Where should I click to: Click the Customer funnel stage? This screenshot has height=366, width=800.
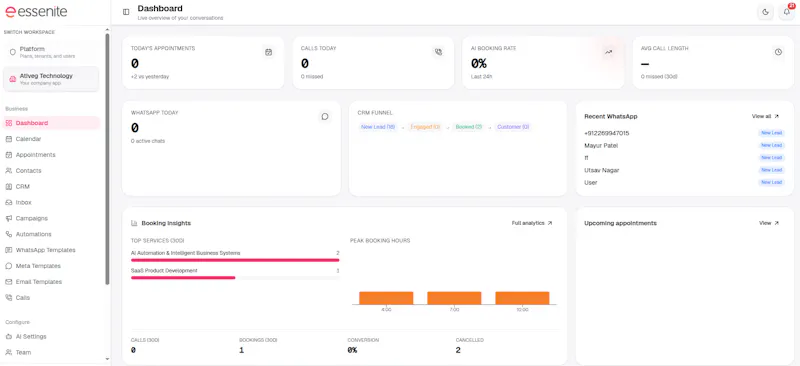513,127
